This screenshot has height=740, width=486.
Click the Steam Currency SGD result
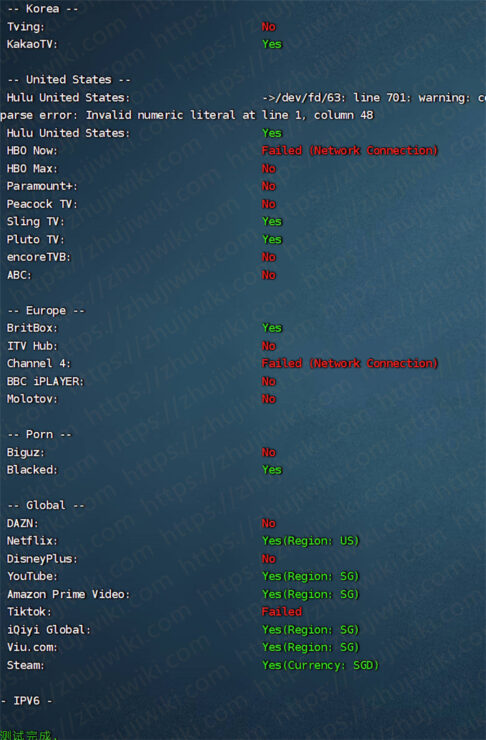coord(320,665)
